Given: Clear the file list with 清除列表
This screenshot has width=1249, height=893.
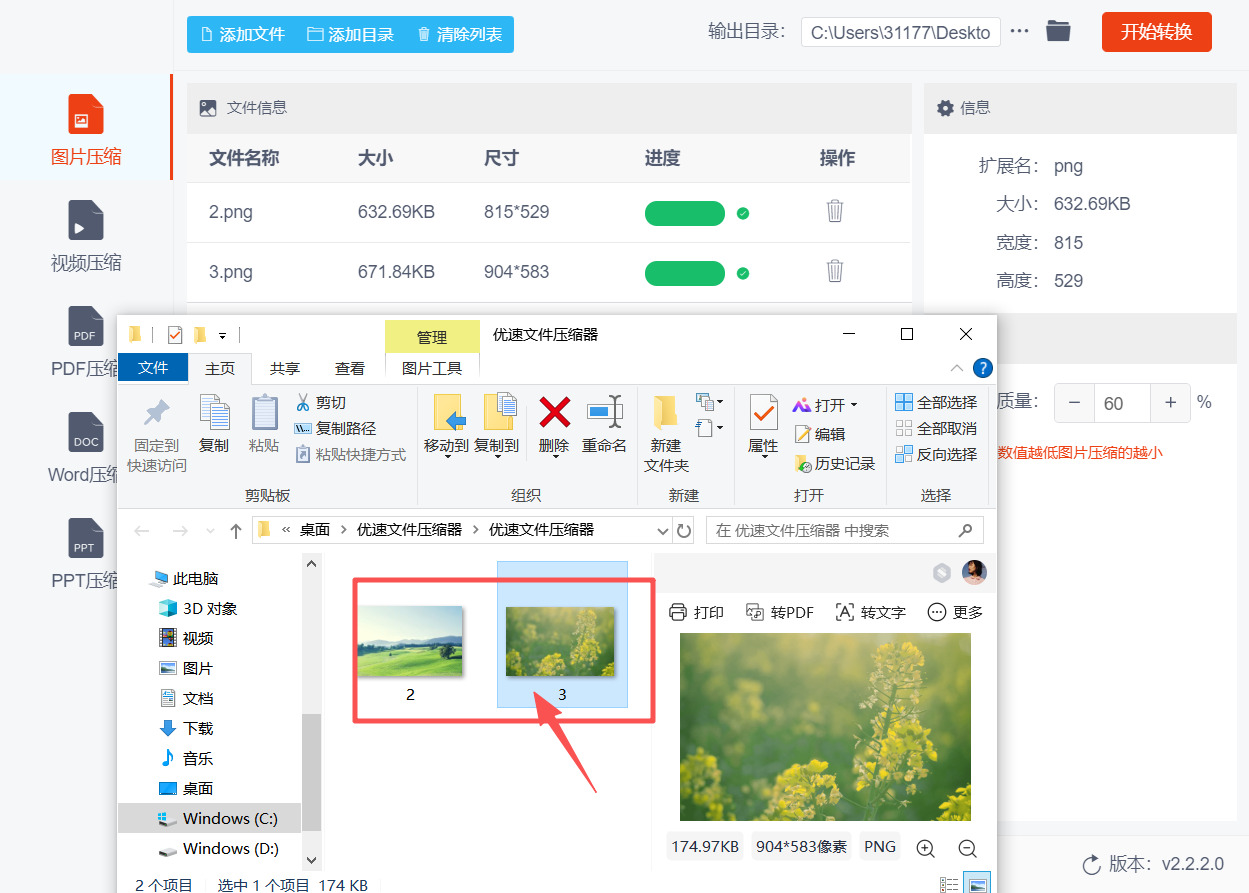Looking at the screenshot, I should (459, 33).
